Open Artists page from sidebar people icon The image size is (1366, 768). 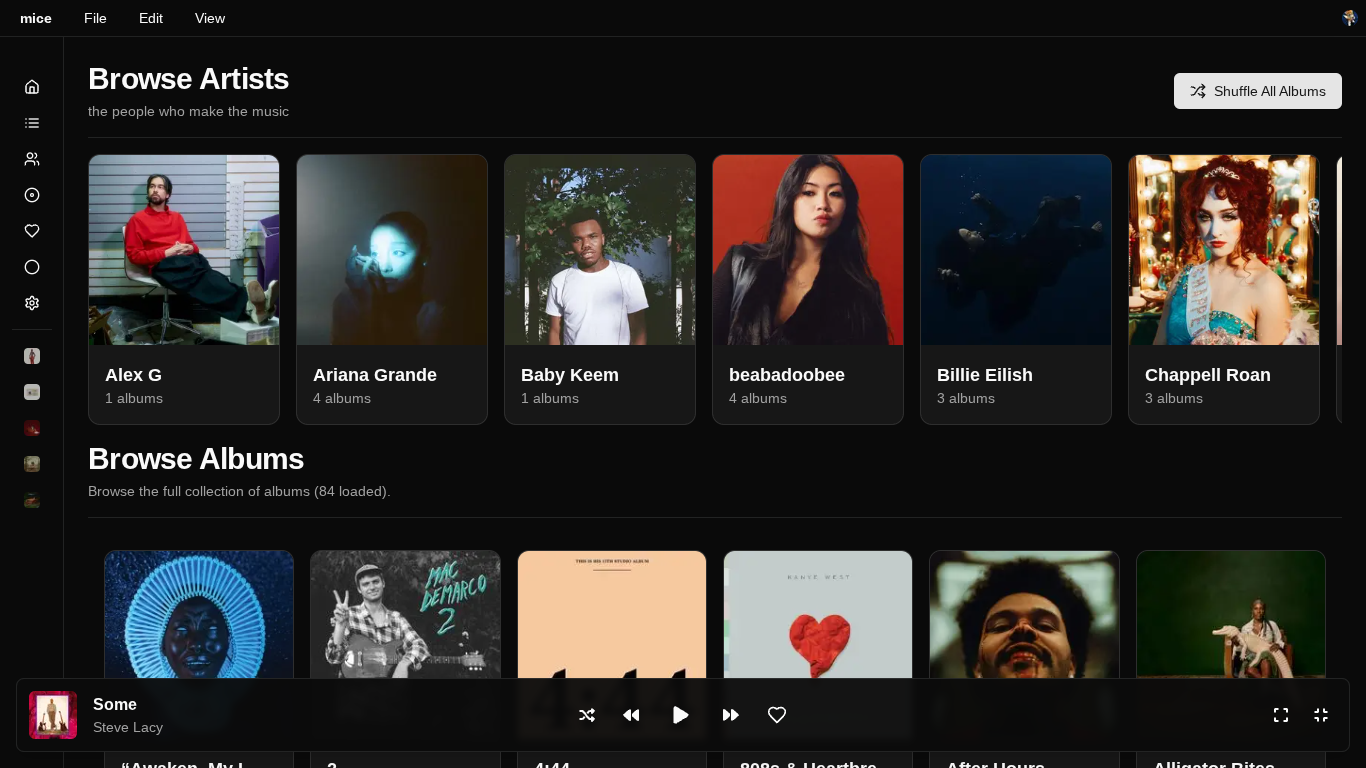point(32,159)
